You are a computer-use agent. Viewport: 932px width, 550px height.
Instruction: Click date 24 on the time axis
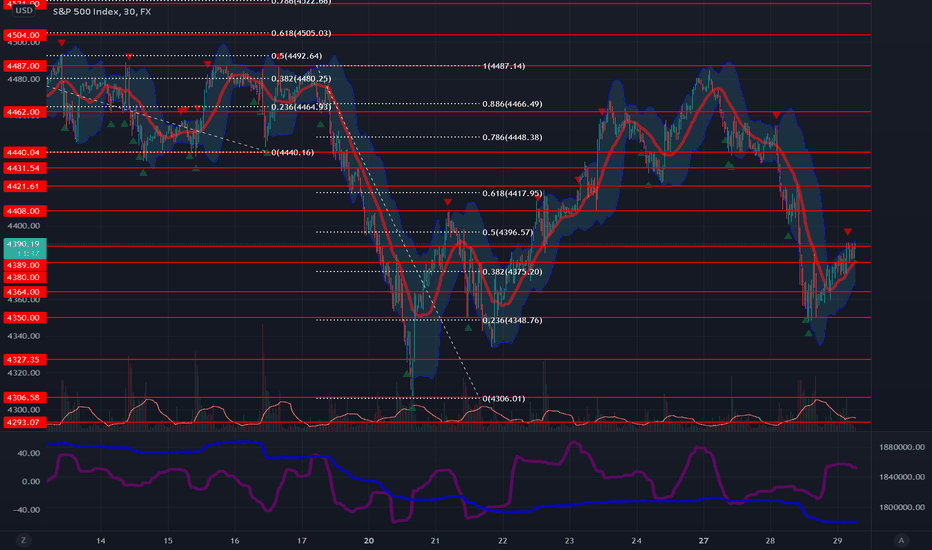click(x=637, y=540)
